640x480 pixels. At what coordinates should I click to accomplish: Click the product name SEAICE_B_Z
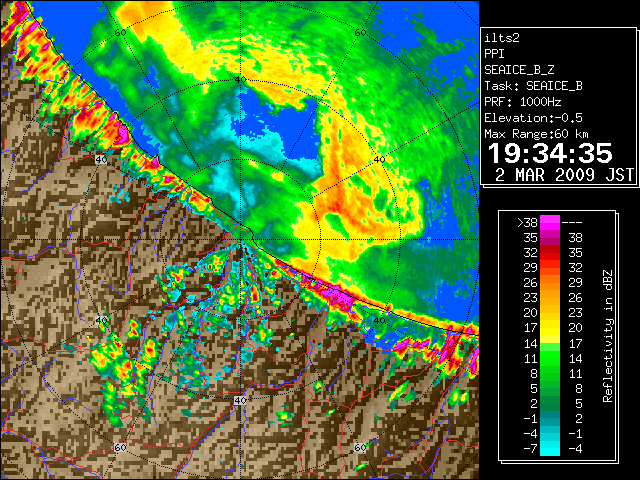(x=519, y=70)
